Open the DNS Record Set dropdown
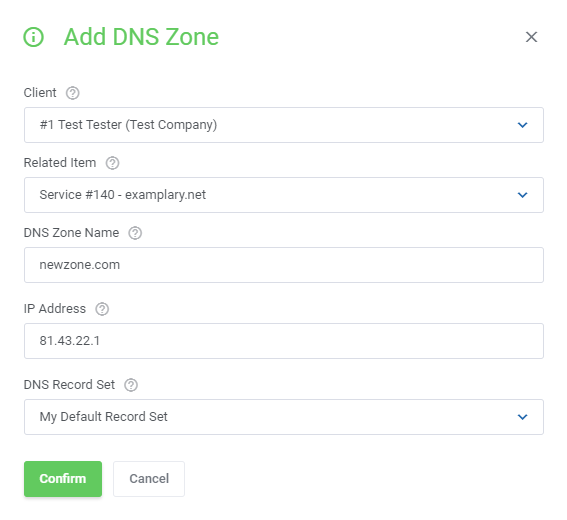 (284, 417)
